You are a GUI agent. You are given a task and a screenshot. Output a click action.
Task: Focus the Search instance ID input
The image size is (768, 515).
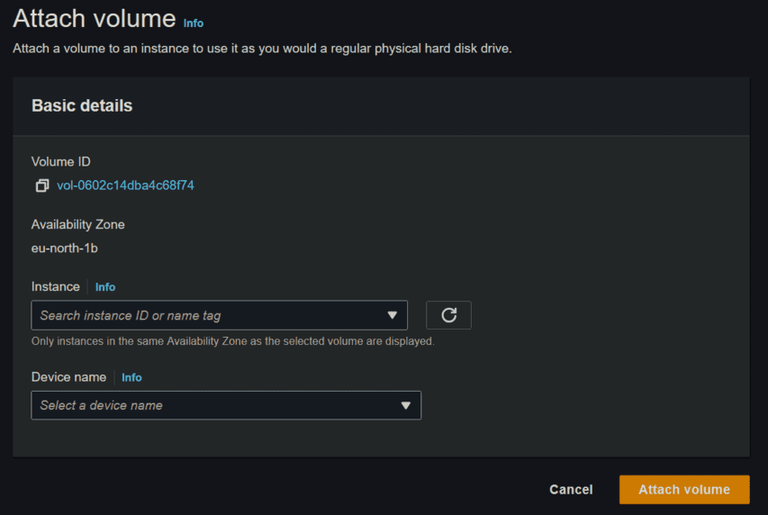click(200, 316)
